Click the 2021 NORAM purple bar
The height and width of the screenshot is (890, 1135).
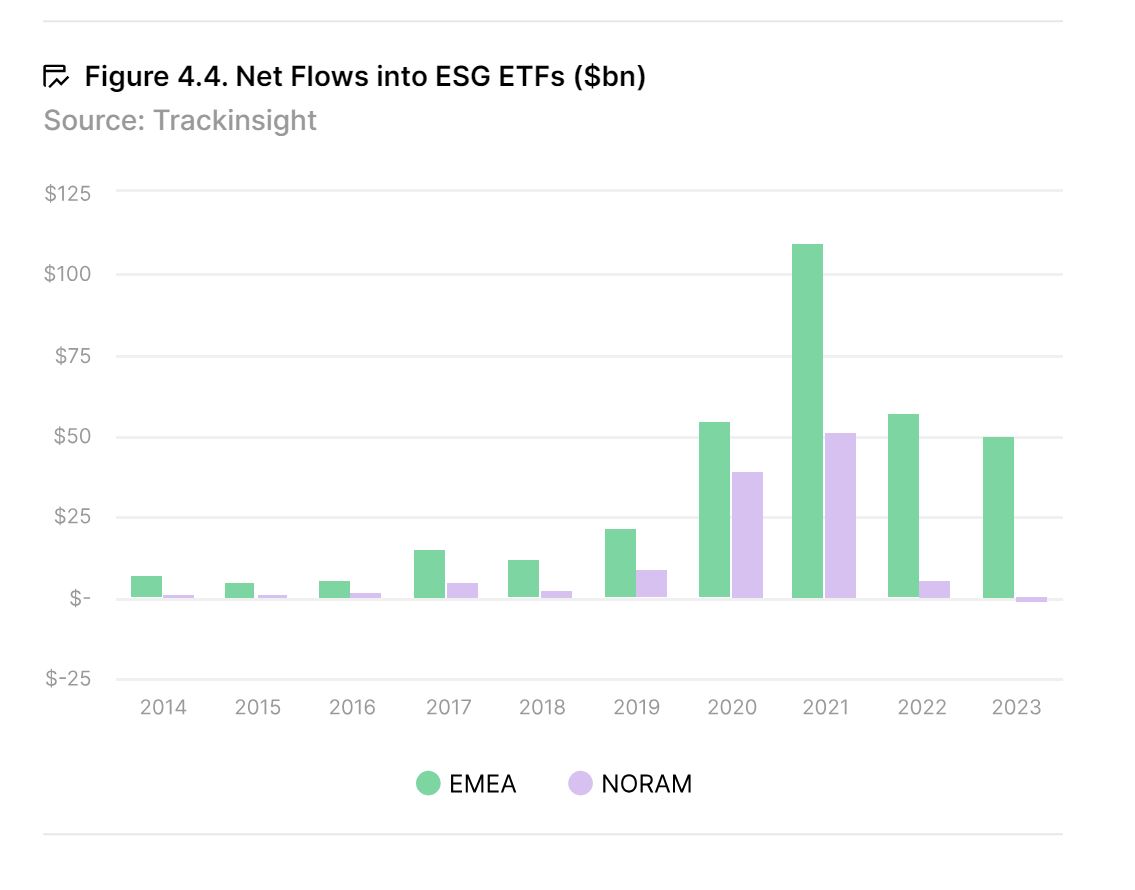pyautogui.click(x=840, y=515)
